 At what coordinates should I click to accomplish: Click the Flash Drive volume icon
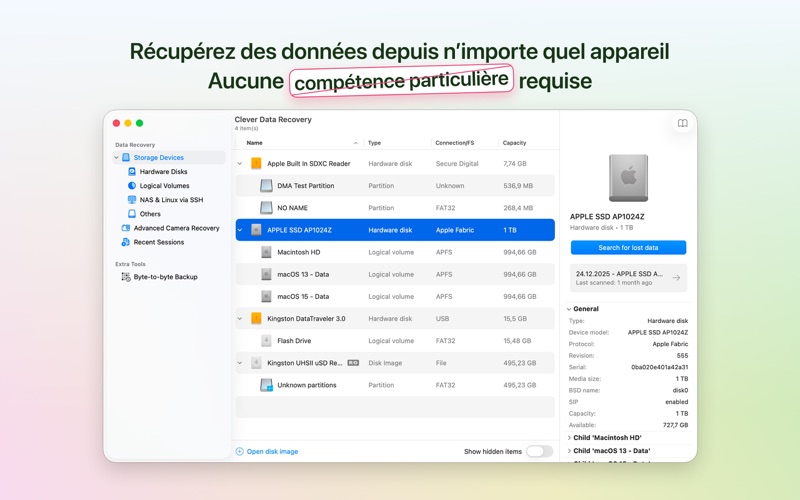(266, 341)
